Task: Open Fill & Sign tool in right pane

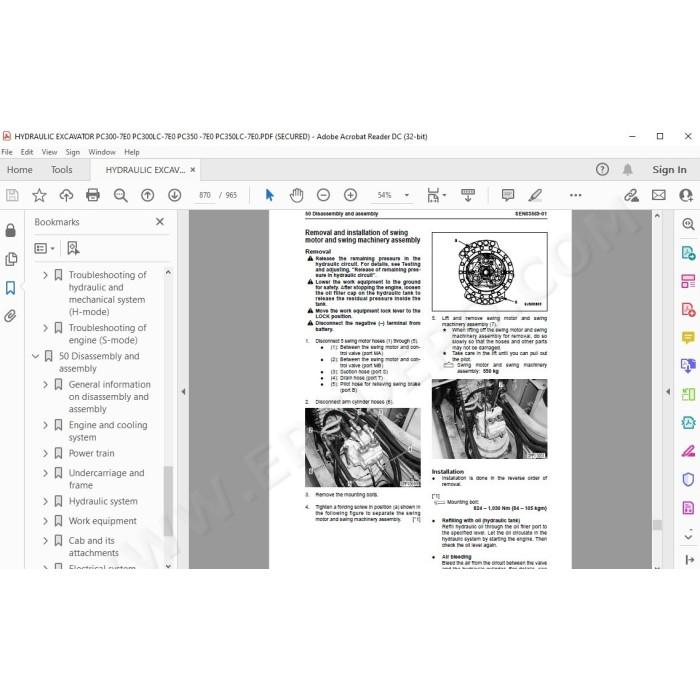Action: [688, 451]
